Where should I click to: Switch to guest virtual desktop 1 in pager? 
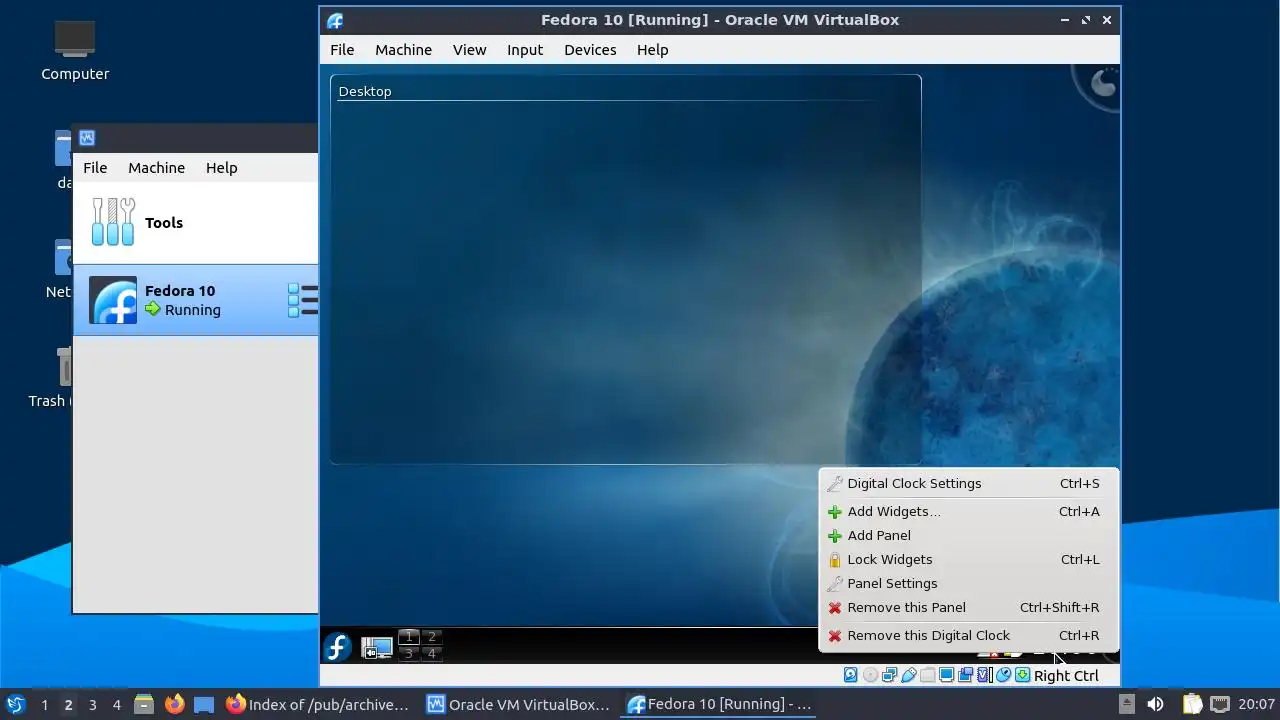coord(408,637)
